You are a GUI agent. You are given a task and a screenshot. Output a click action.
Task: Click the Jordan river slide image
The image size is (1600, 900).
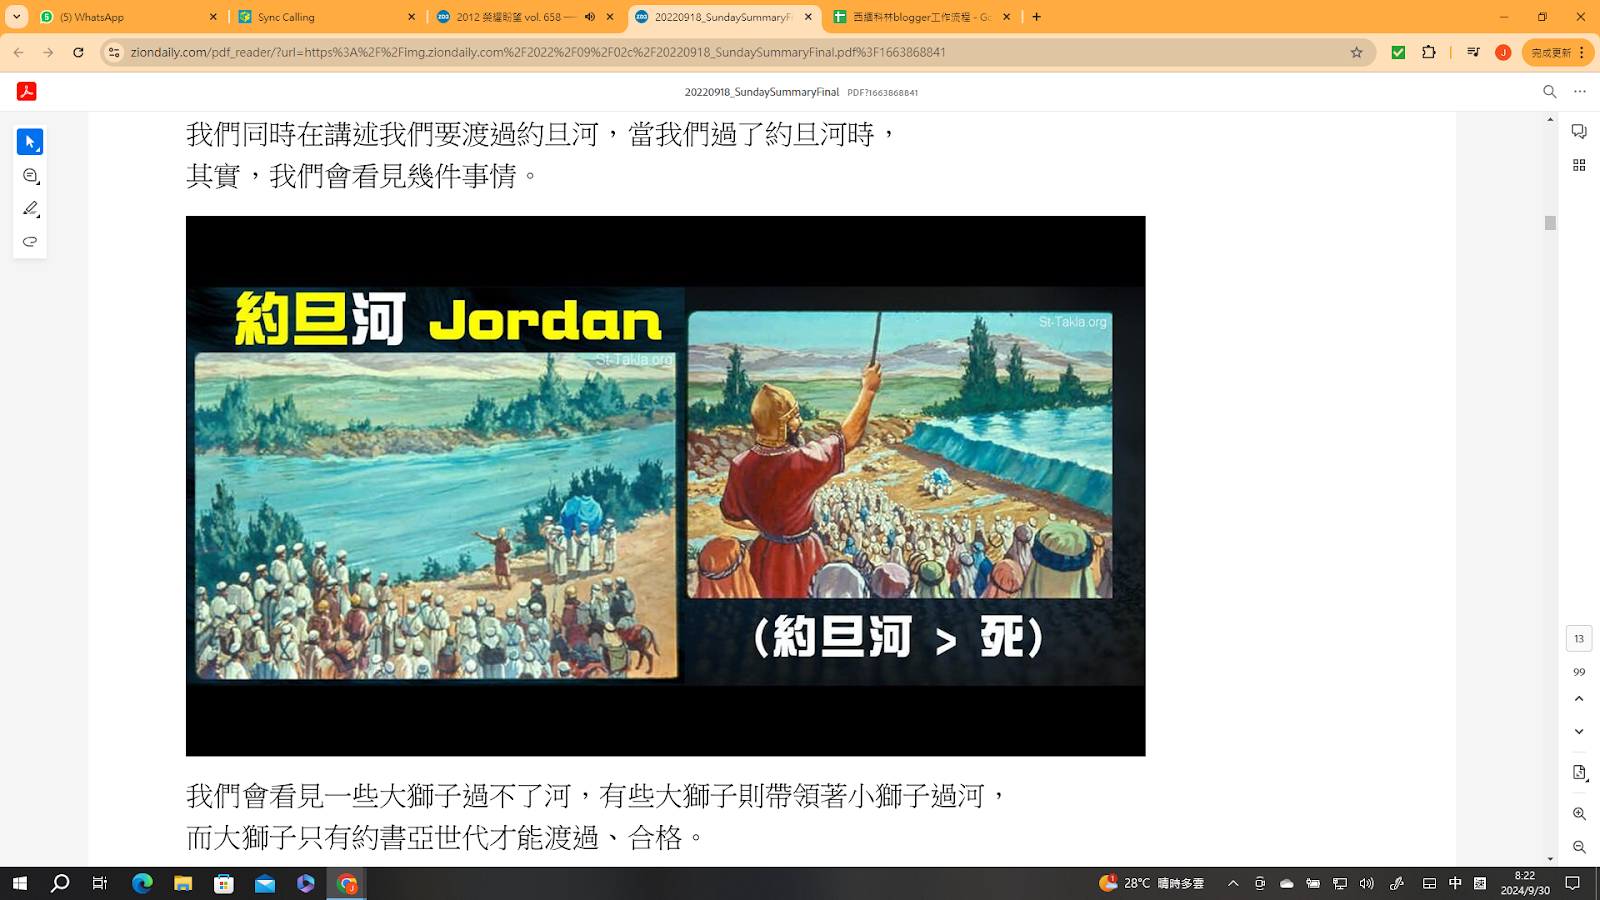click(x=665, y=486)
